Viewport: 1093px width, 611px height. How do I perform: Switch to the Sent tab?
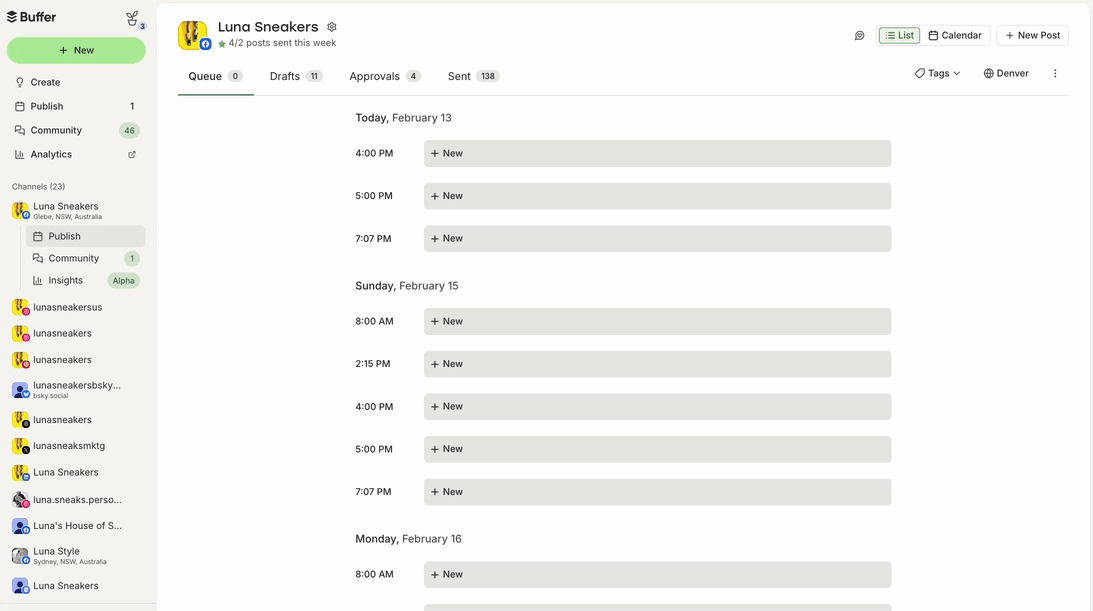[x=473, y=76]
